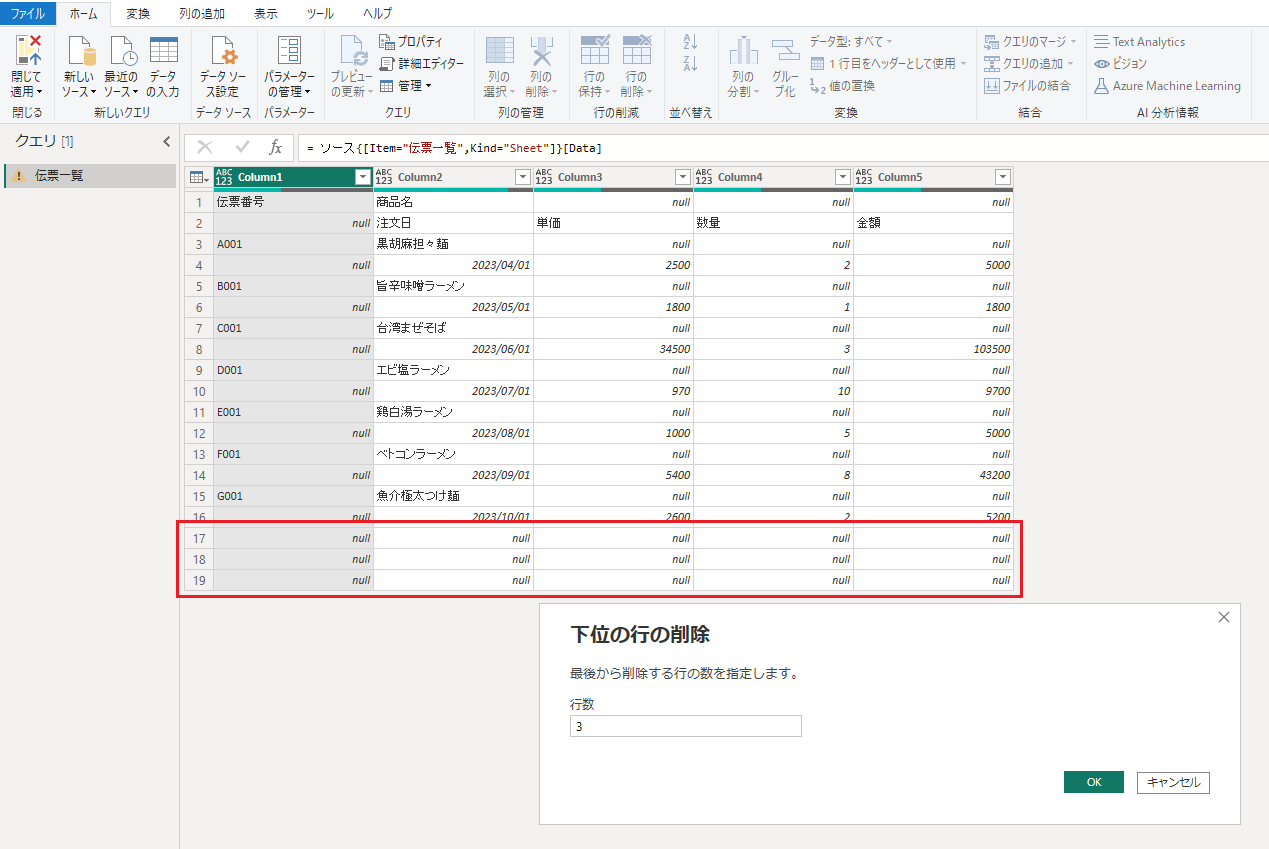Click the グループ化 (Group By) icon

[785, 52]
